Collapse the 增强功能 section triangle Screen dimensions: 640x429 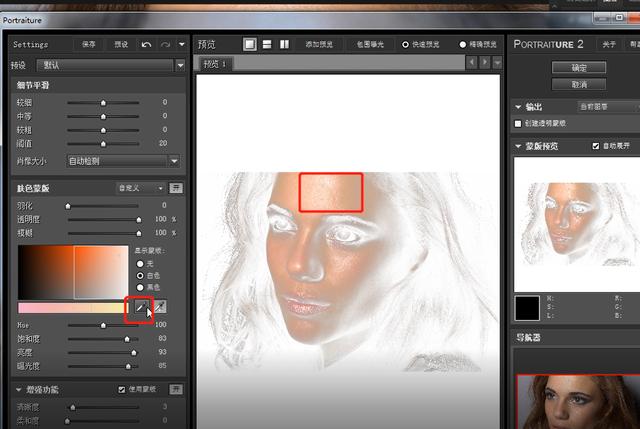tap(18, 390)
